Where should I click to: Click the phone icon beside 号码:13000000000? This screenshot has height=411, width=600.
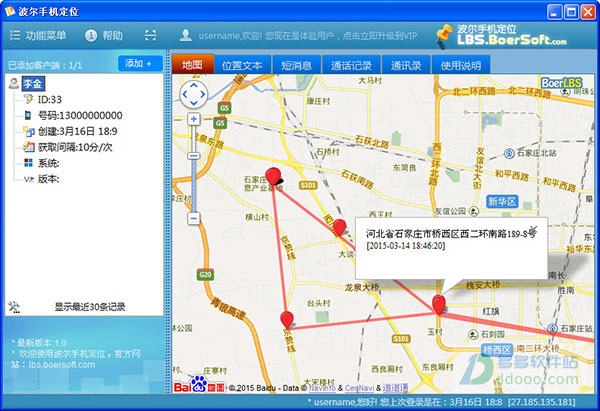(28, 115)
